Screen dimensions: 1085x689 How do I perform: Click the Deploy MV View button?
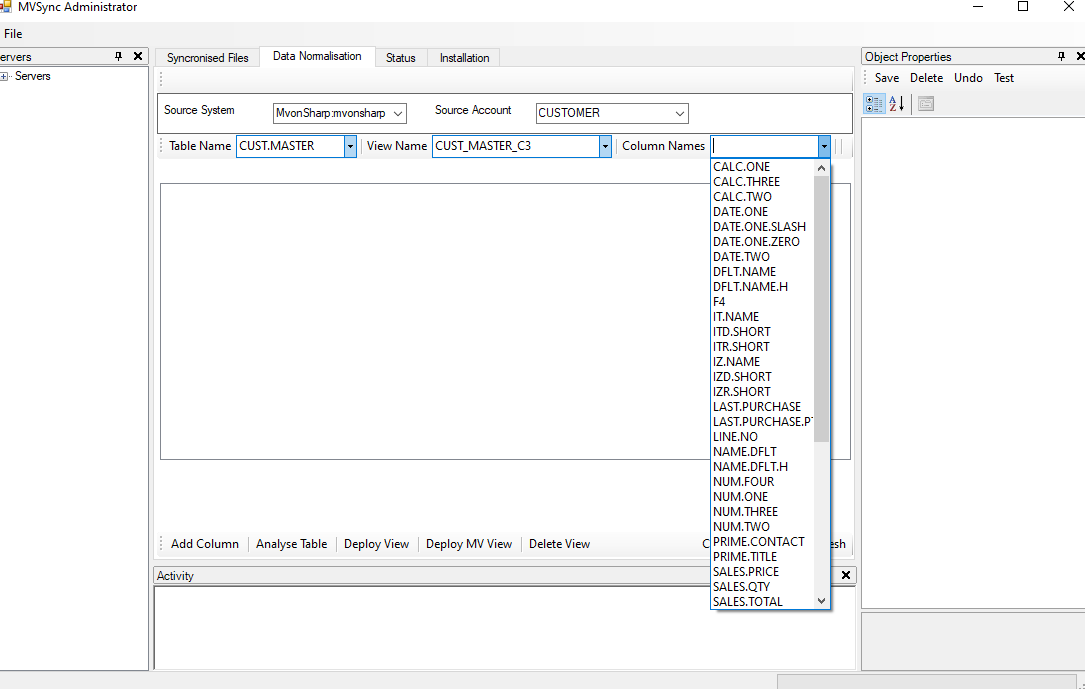468,544
